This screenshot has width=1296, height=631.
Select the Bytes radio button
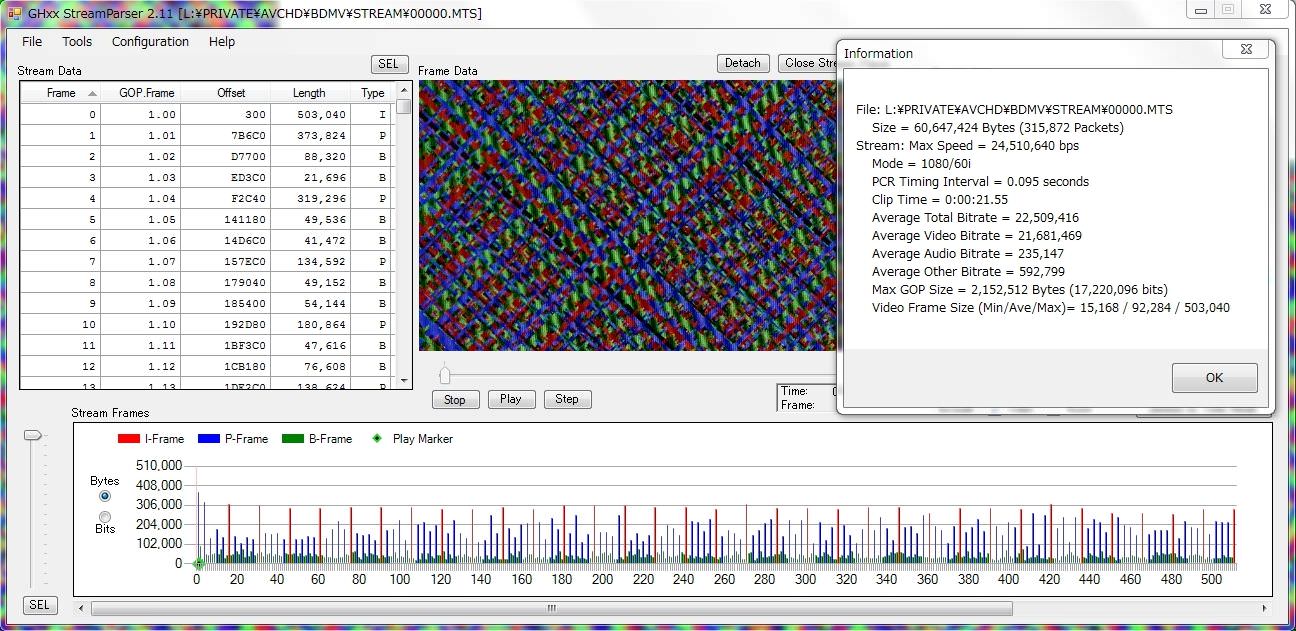coord(105,496)
